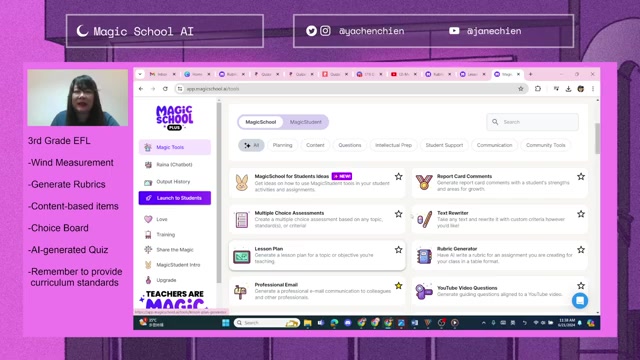Open Chrome three-dot menu
The image size is (640, 360).
[593, 89]
